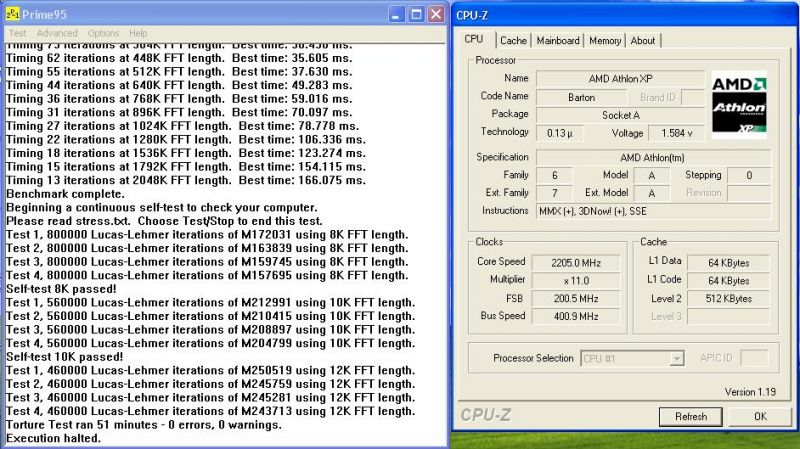Image resolution: width=800 pixels, height=449 pixels.
Task: Click the Core Speed value 2205.0 MHz
Action: pyautogui.click(x=576, y=263)
